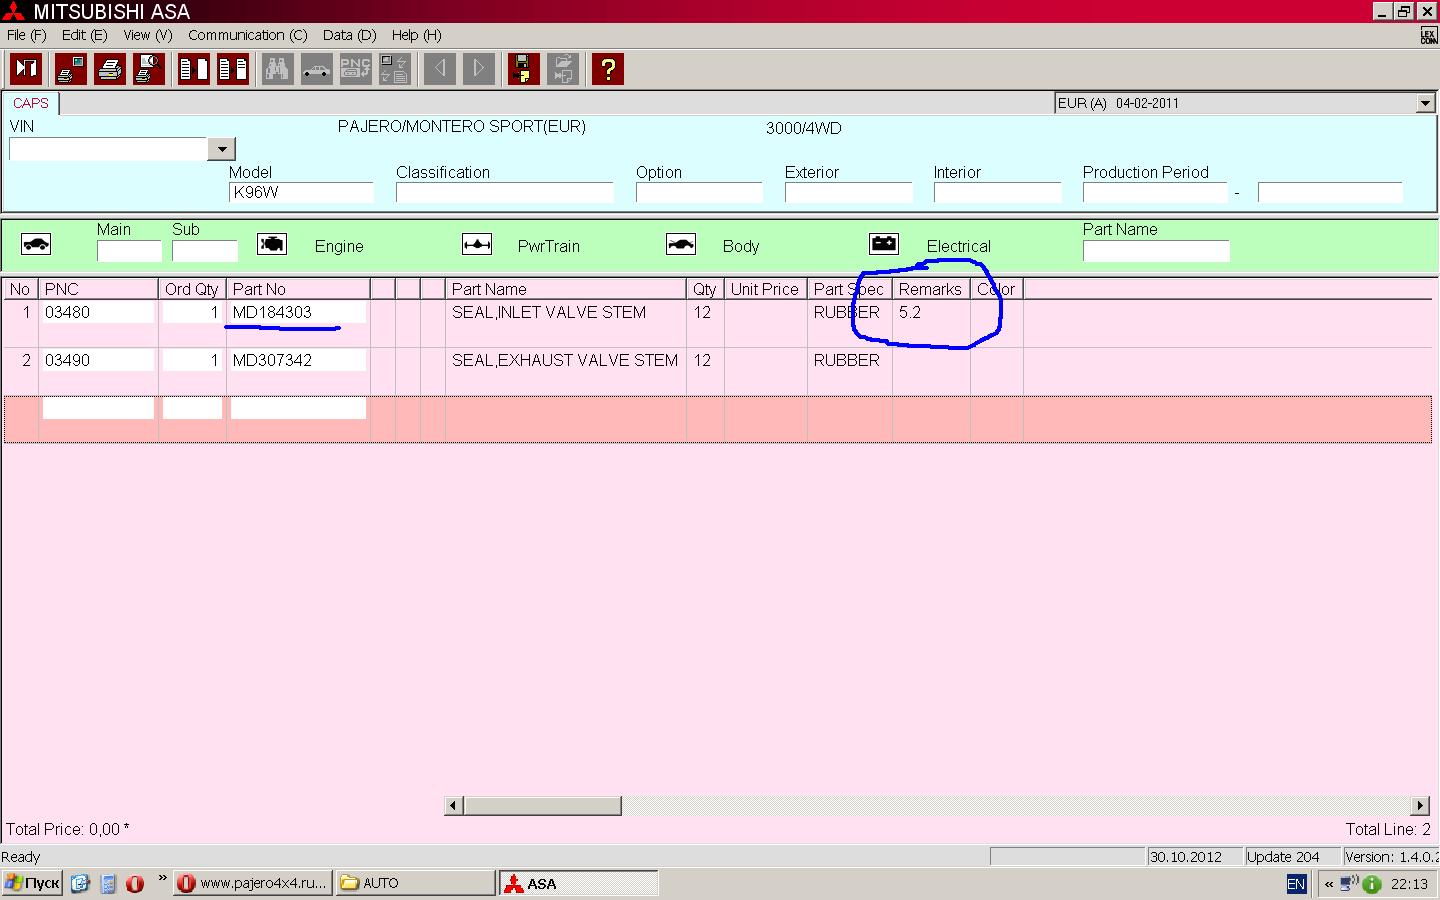Expand the VIN dropdown list
Image resolution: width=1440 pixels, height=900 pixels.
point(222,149)
